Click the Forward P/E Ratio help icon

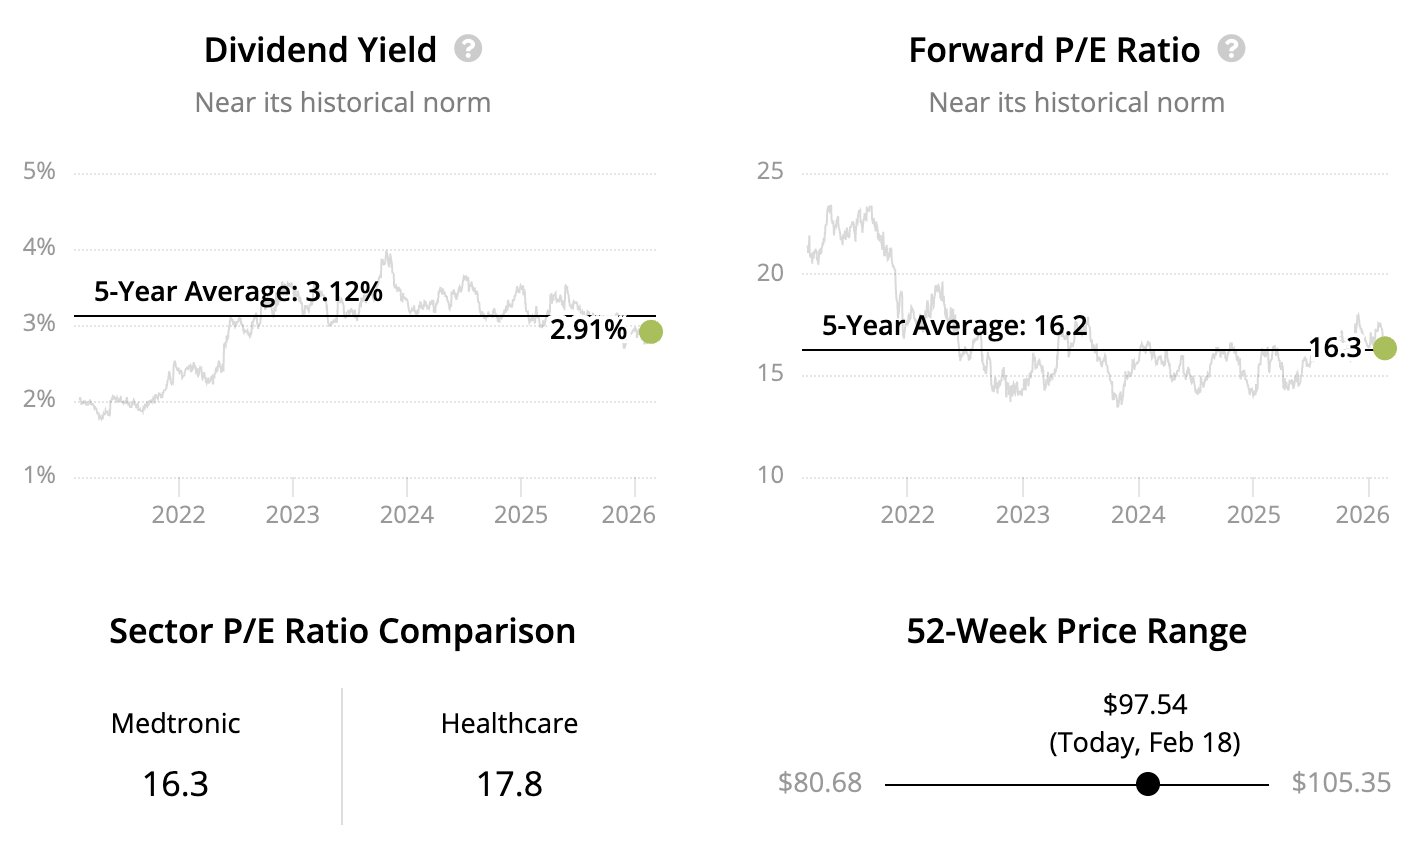pyautogui.click(x=1231, y=48)
